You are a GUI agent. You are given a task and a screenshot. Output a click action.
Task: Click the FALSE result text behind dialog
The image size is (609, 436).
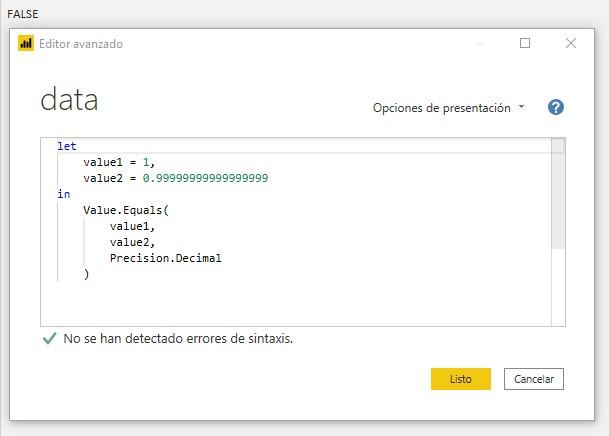coord(22,14)
